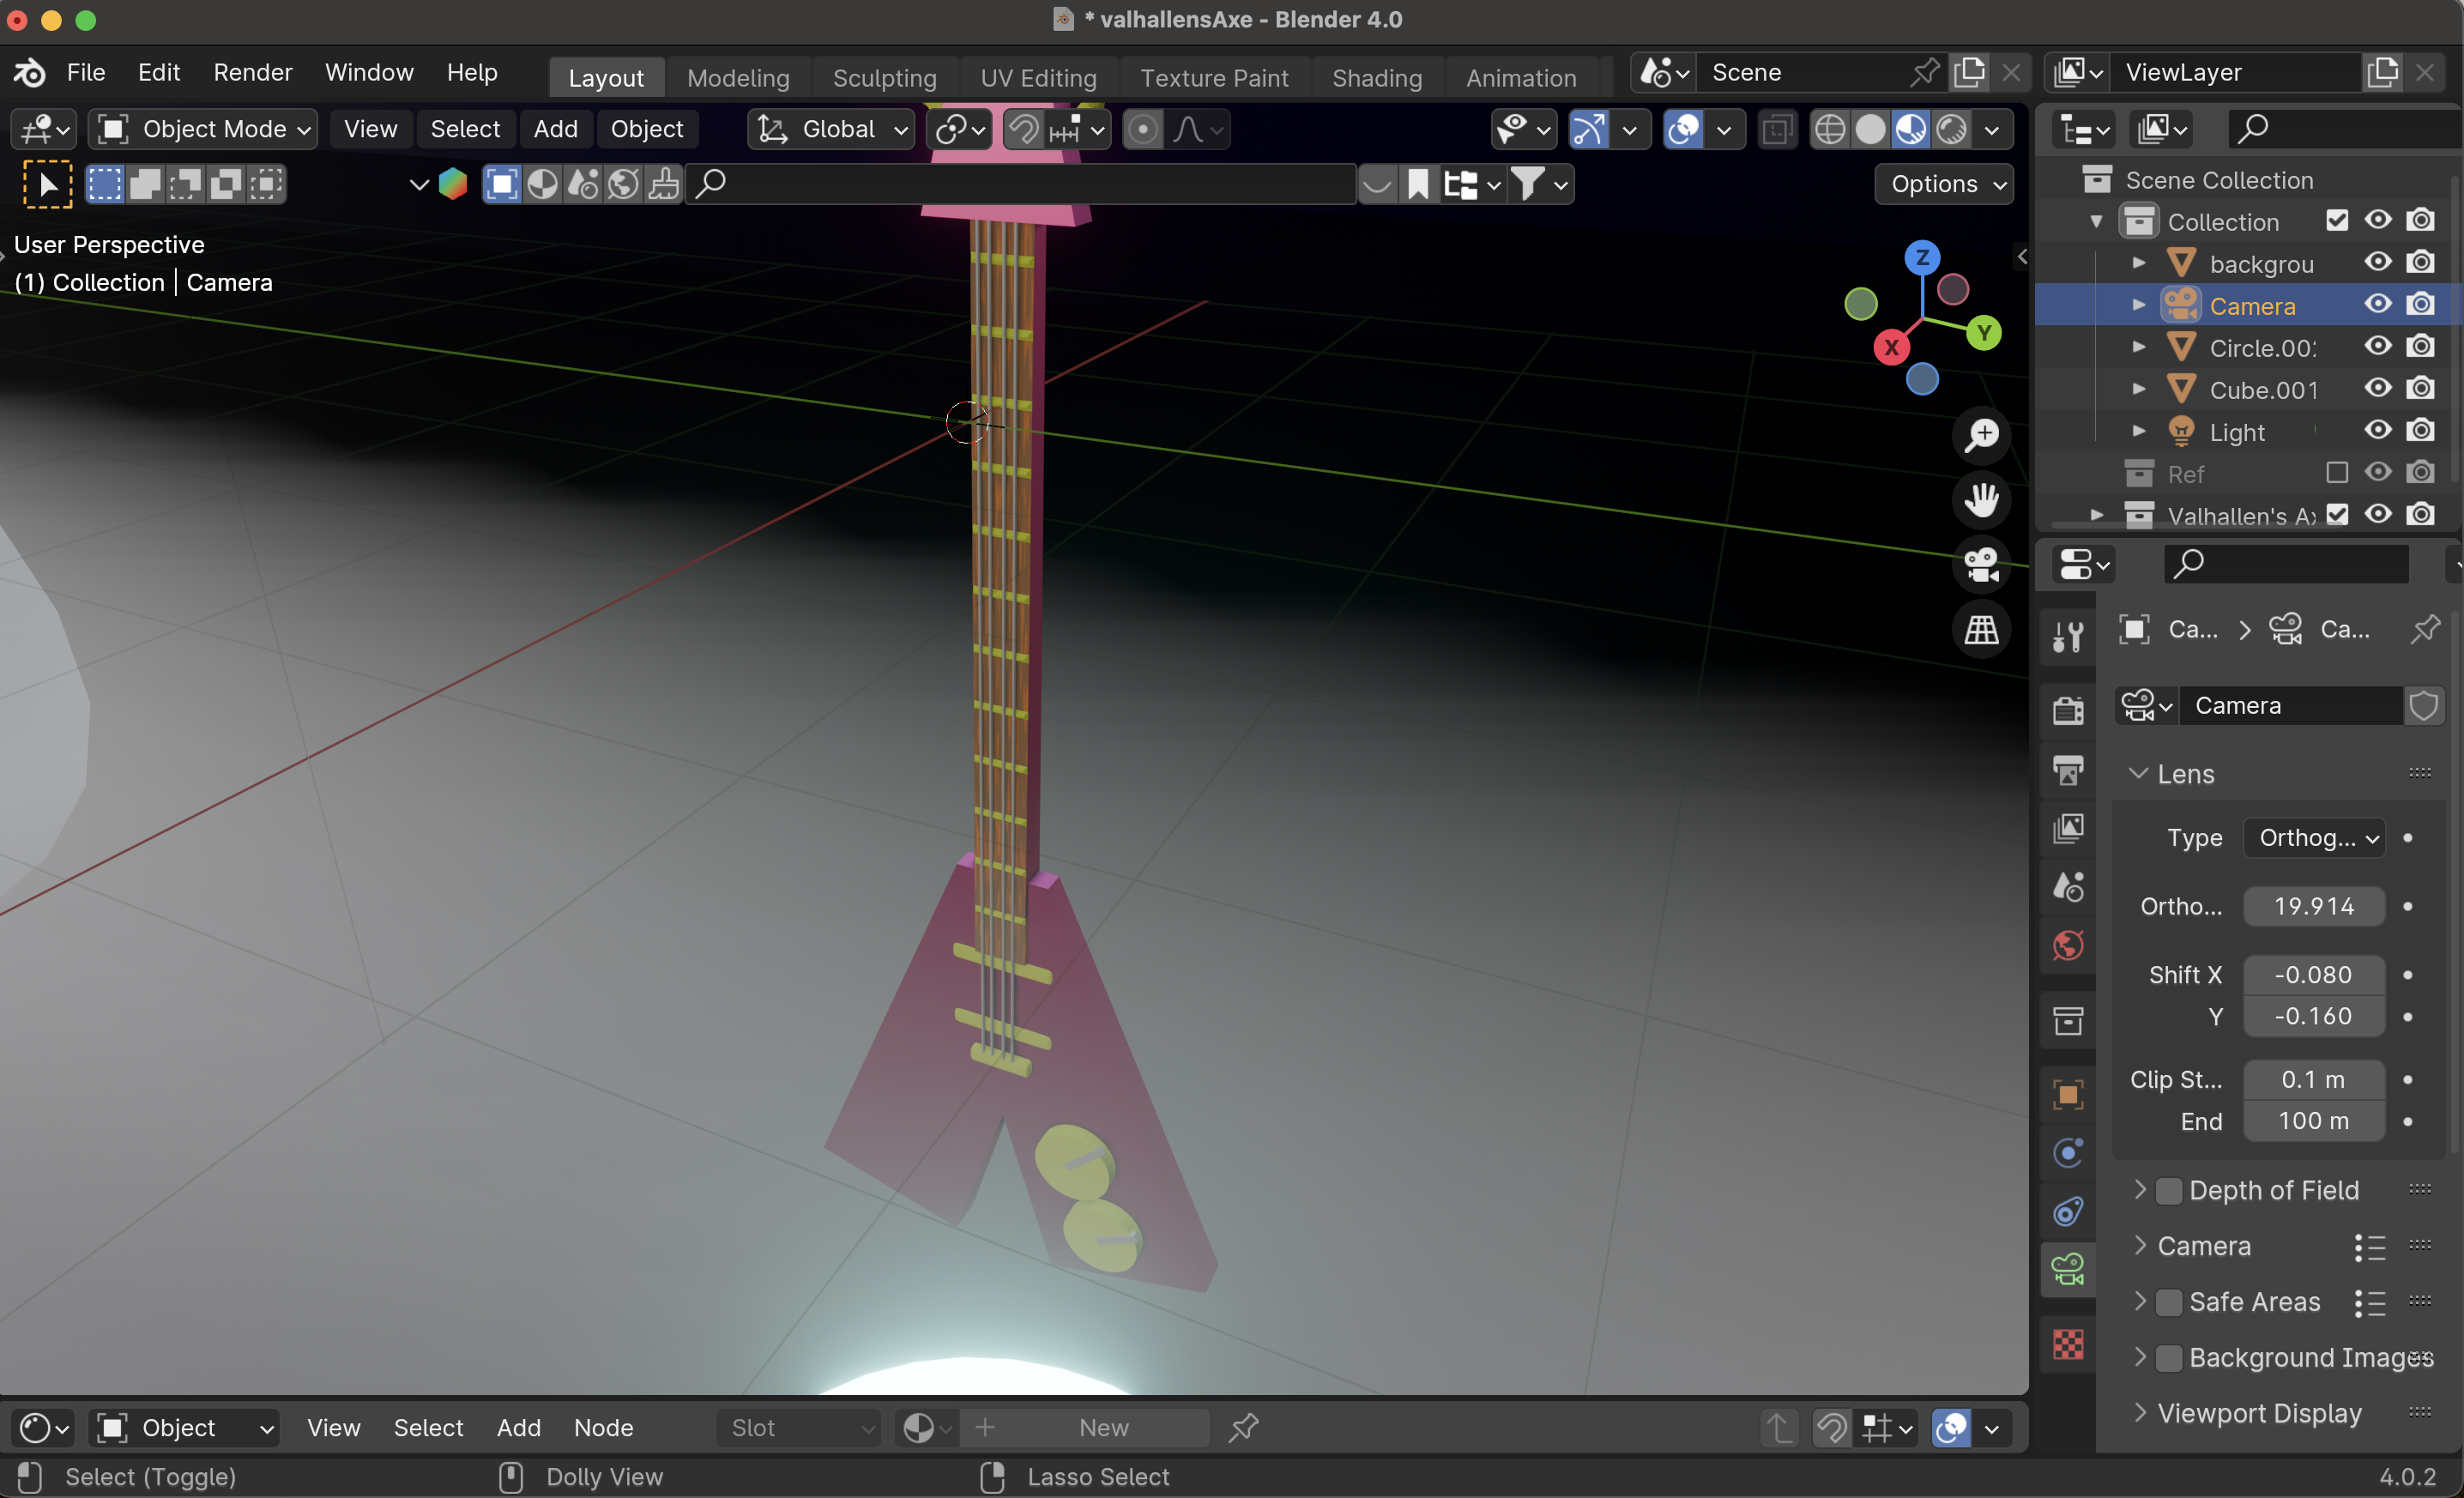Image resolution: width=2464 pixels, height=1498 pixels.
Task: Open the camera Type dropdown
Action: (x=2314, y=838)
